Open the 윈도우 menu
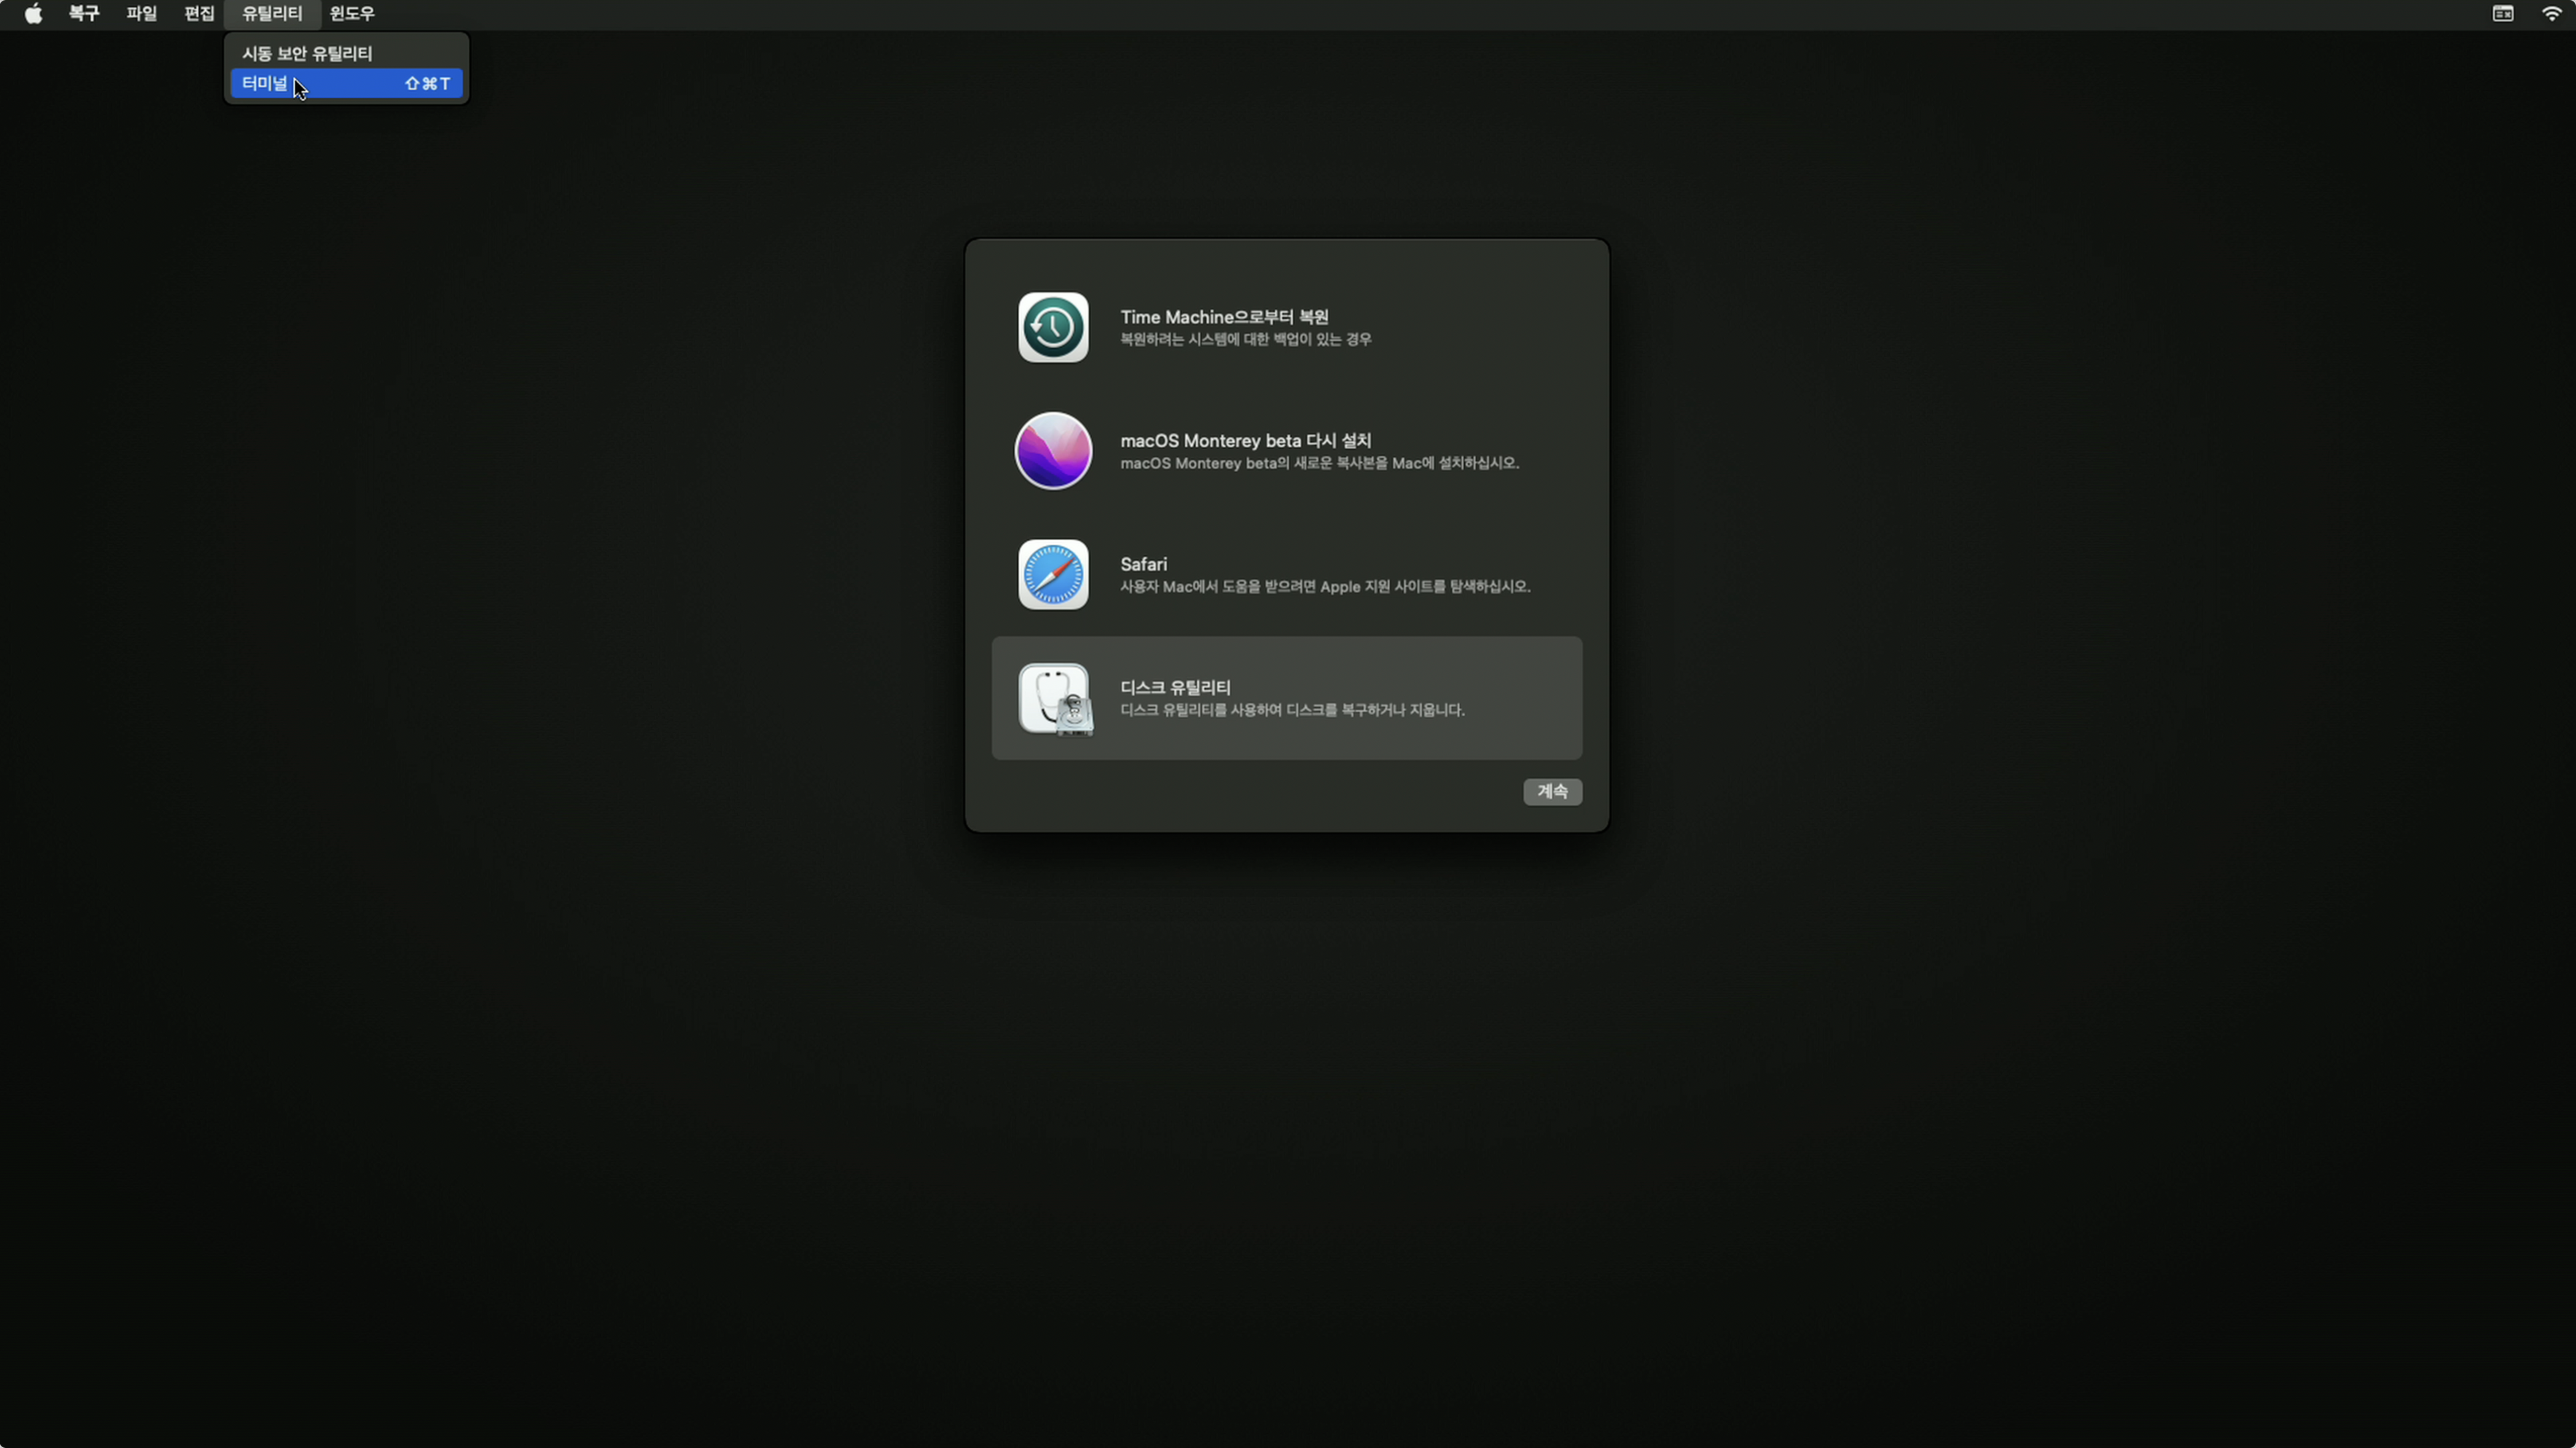The width and height of the screenshot is (2576, 1448). (352, 14)
